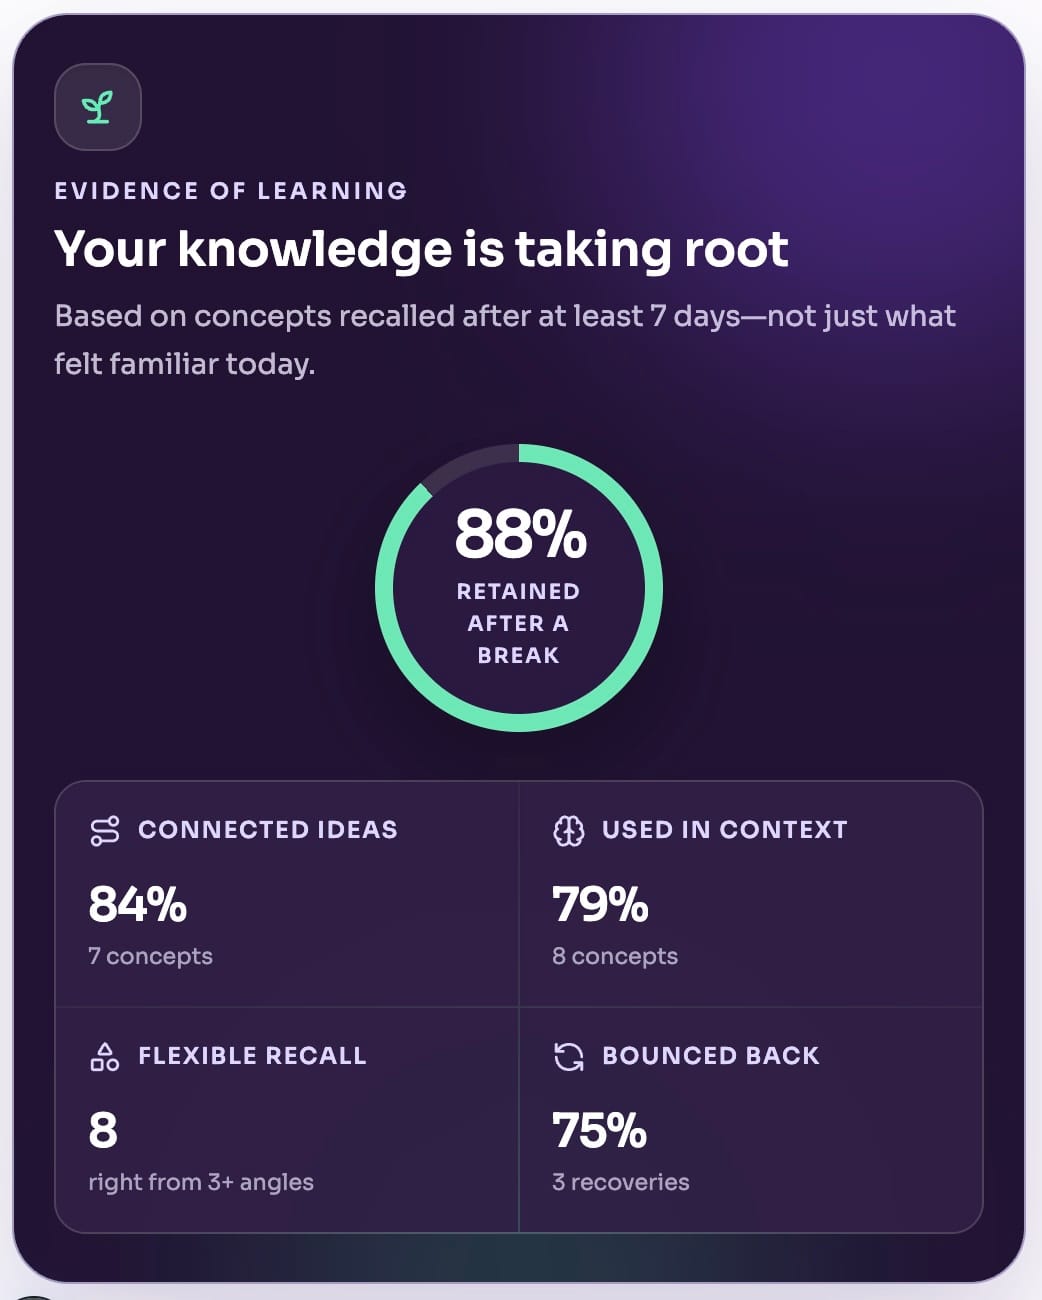Image resolution: width=1042 pixels, height=1300 pixels.
Task: Click the Connected Ideas route icon
Action: (105, 830)
